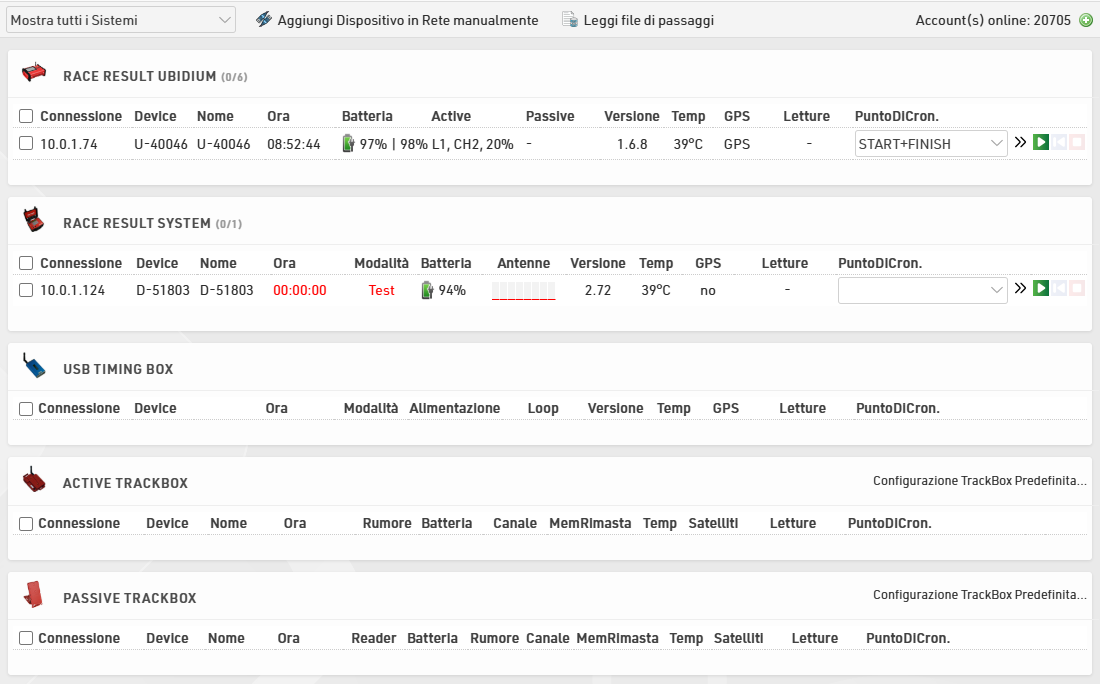Tick the checkbox for connection 10.0.1.124
Screen dimensions: 1100x684
point(26,290)
